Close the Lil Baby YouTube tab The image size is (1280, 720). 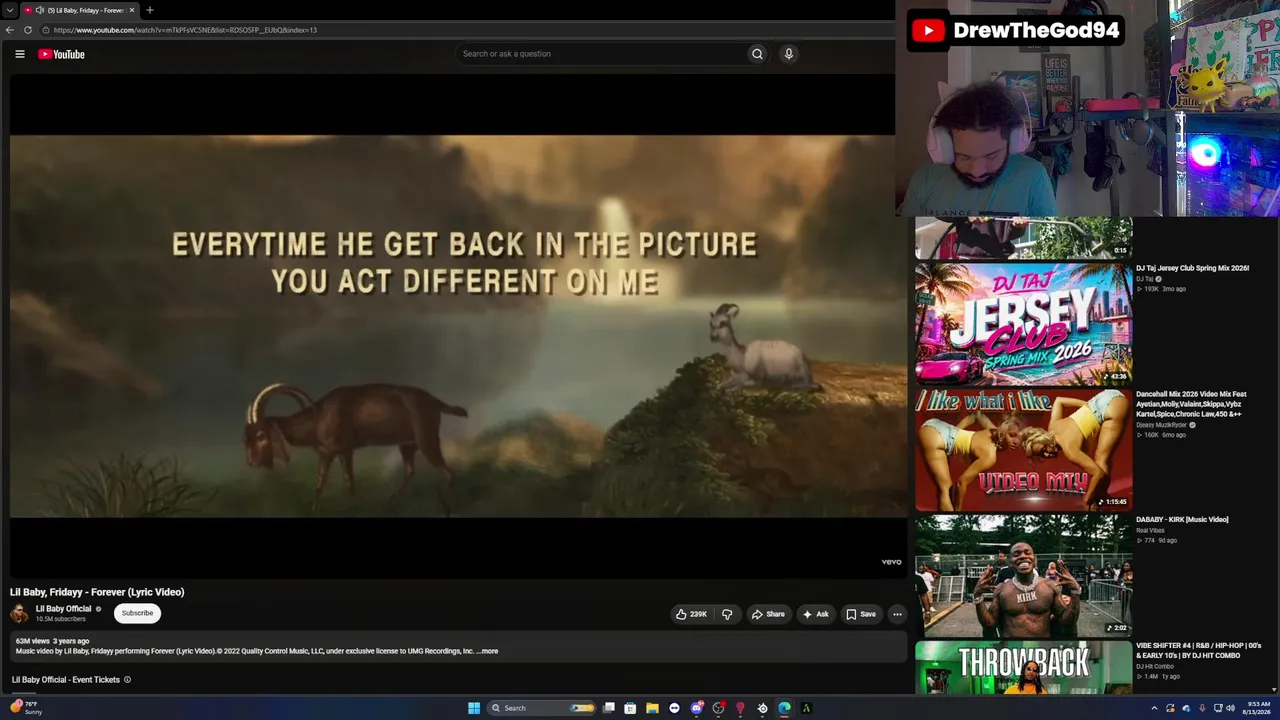pos(131,10)
